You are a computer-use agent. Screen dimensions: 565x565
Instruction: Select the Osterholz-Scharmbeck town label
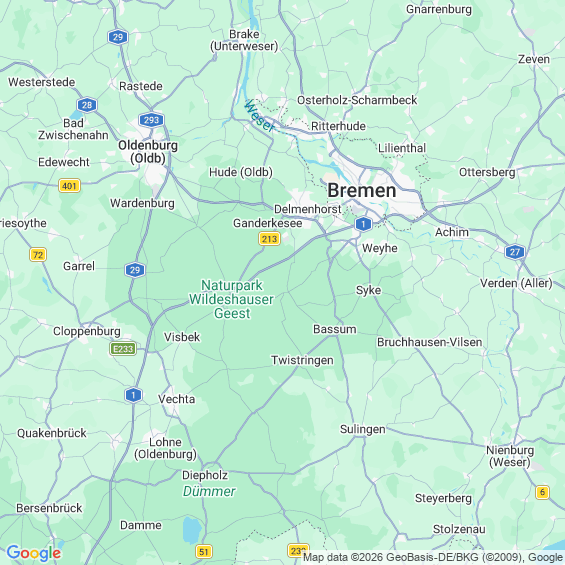click(357, 100)
